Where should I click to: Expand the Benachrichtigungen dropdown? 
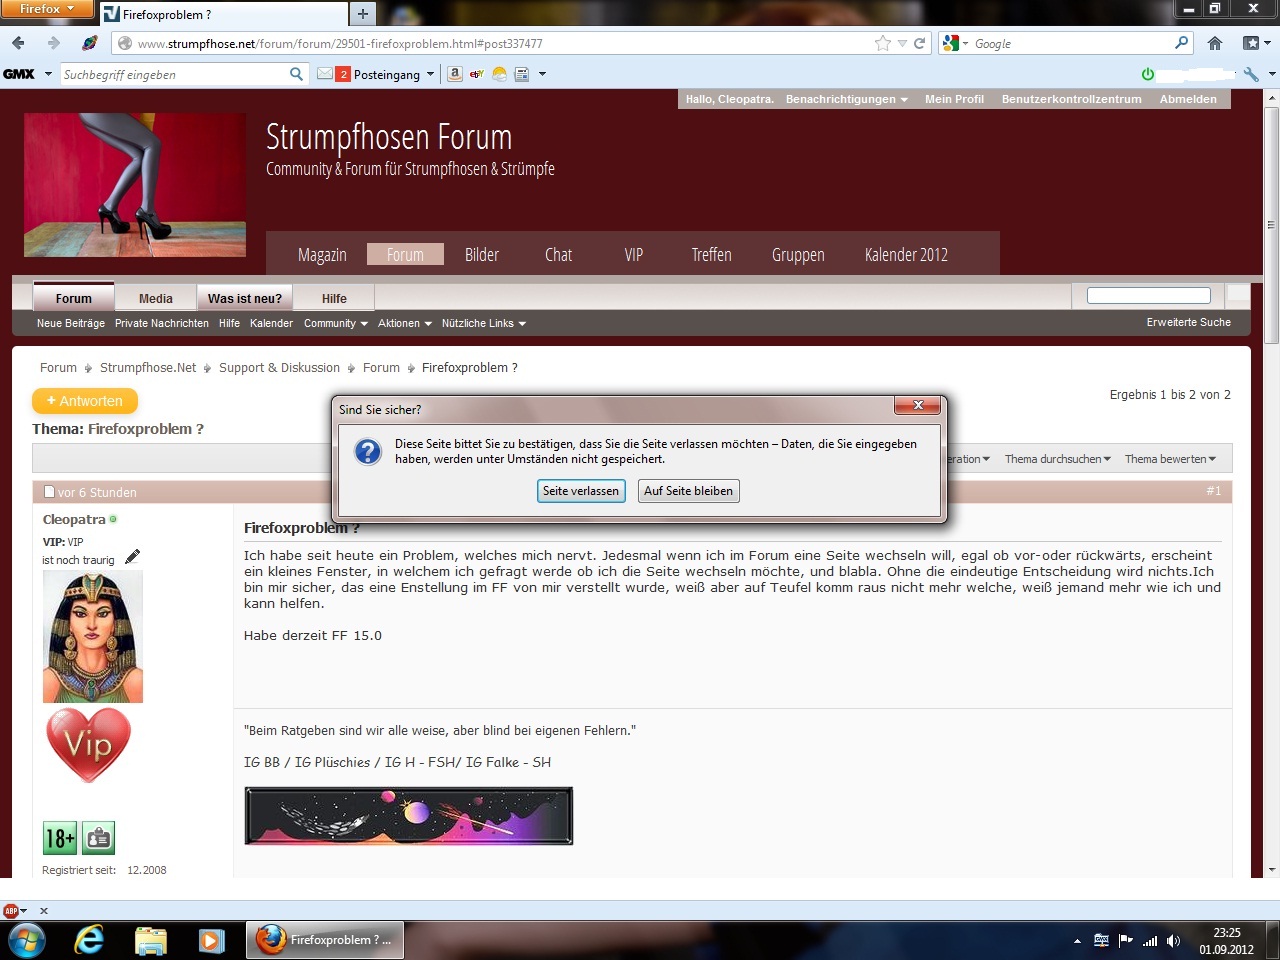click(846, 99)
